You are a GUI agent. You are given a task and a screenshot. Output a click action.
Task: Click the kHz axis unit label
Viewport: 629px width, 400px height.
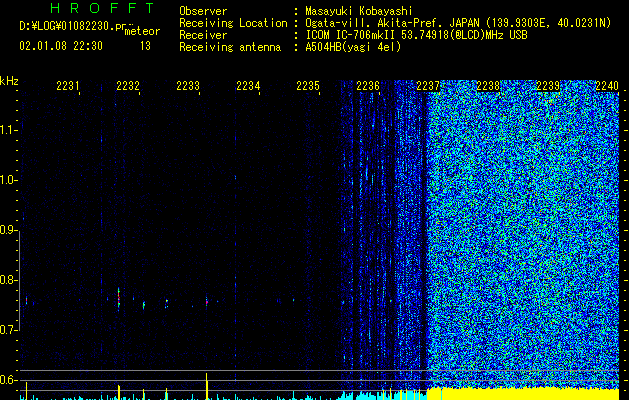tap(9, 81)
